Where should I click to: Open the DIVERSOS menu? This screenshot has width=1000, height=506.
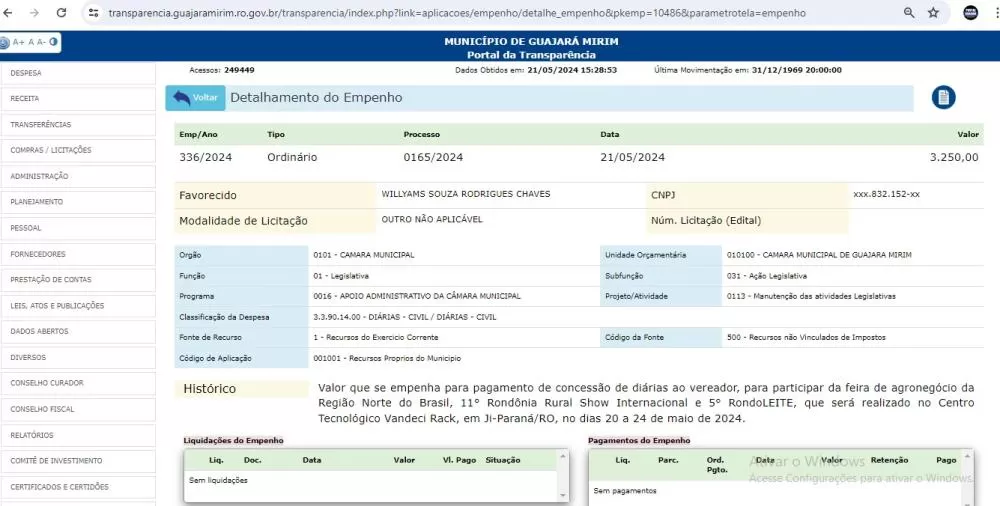[78, 357]
